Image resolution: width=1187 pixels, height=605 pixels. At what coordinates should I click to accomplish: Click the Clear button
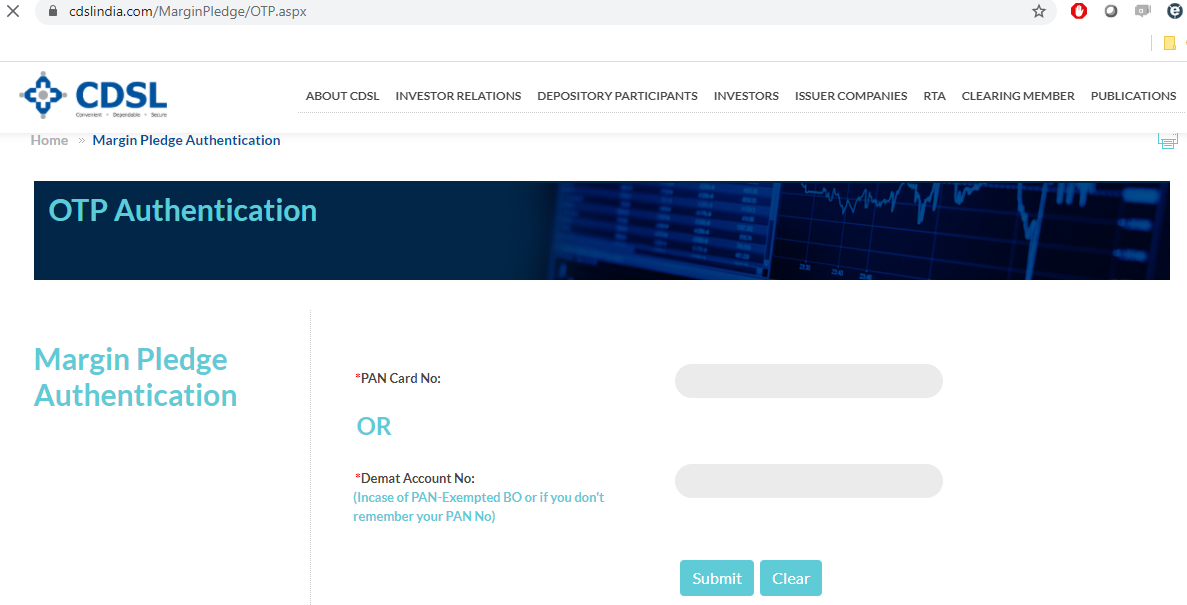(x=791, y=578)
